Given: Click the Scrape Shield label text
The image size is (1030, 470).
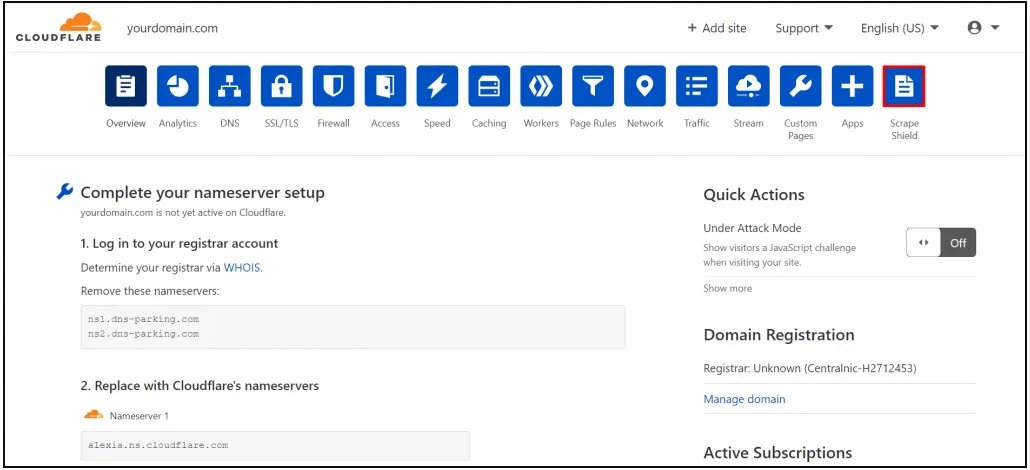Looking at the screenshot, I should pos(904,129).
